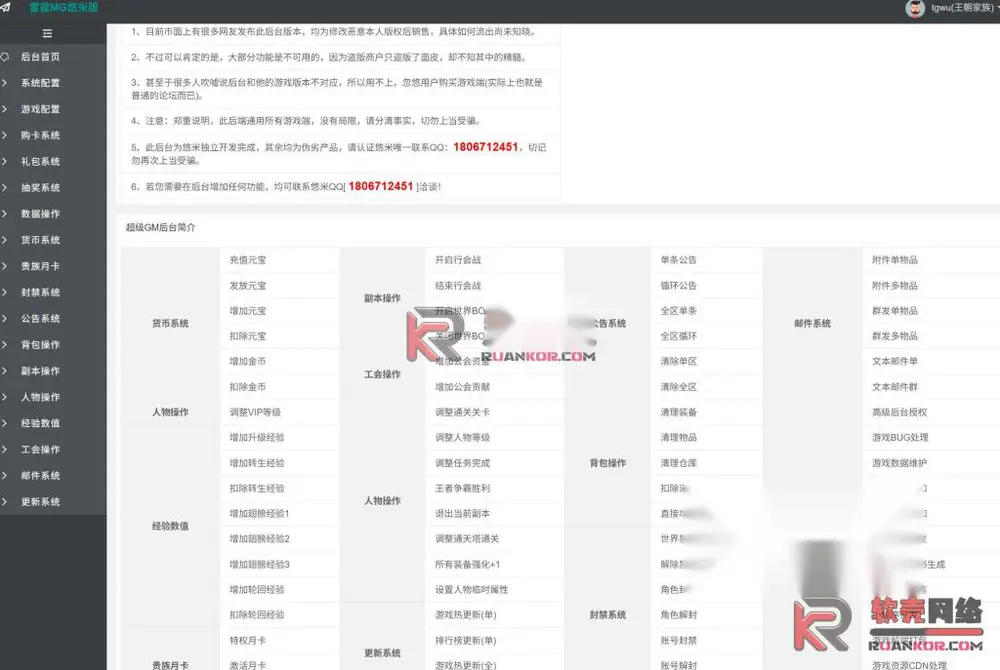
Task: Click the 所有装备强化+1 table cell
Action: (x=494, y=564)
